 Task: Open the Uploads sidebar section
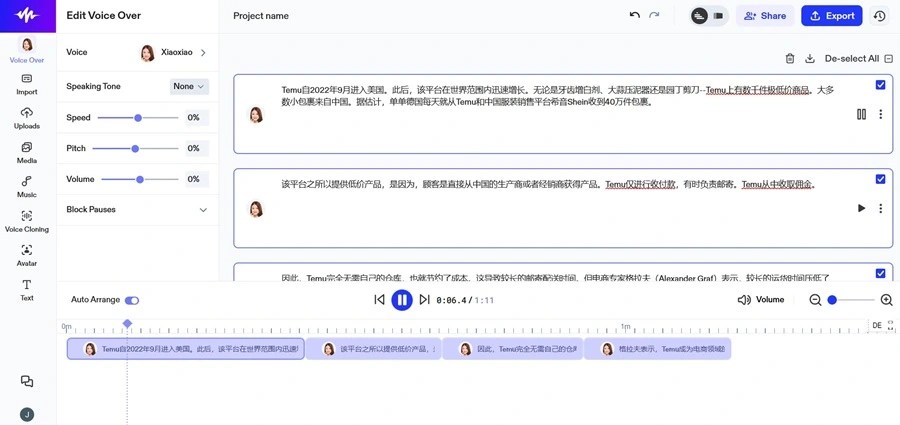coord(27,118)
